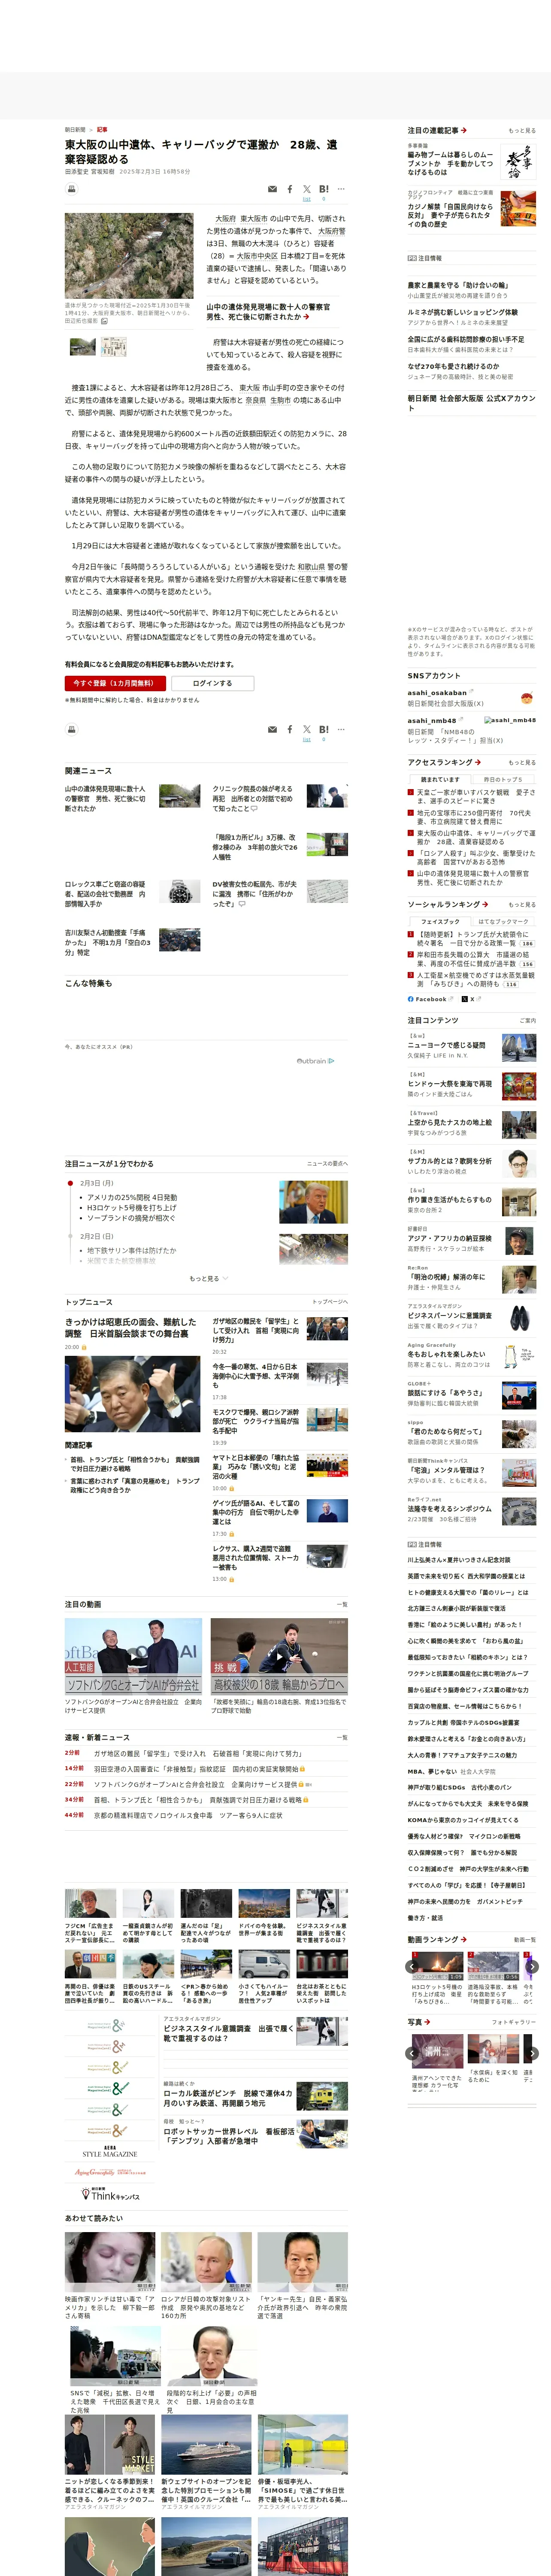This screenshot has width=551, height=2576.
Task: Click red arrow beside 注目の連載記事
Action: [463, 130]
